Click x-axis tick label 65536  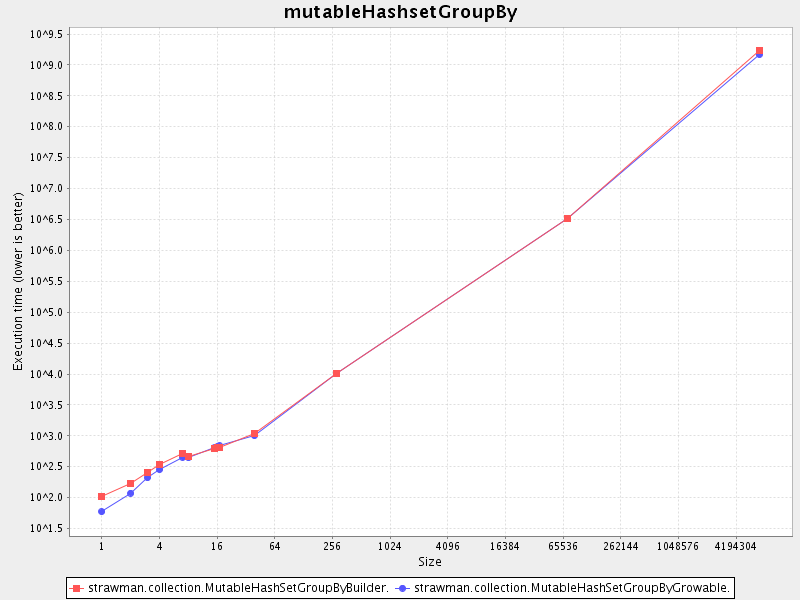(563, 546)
